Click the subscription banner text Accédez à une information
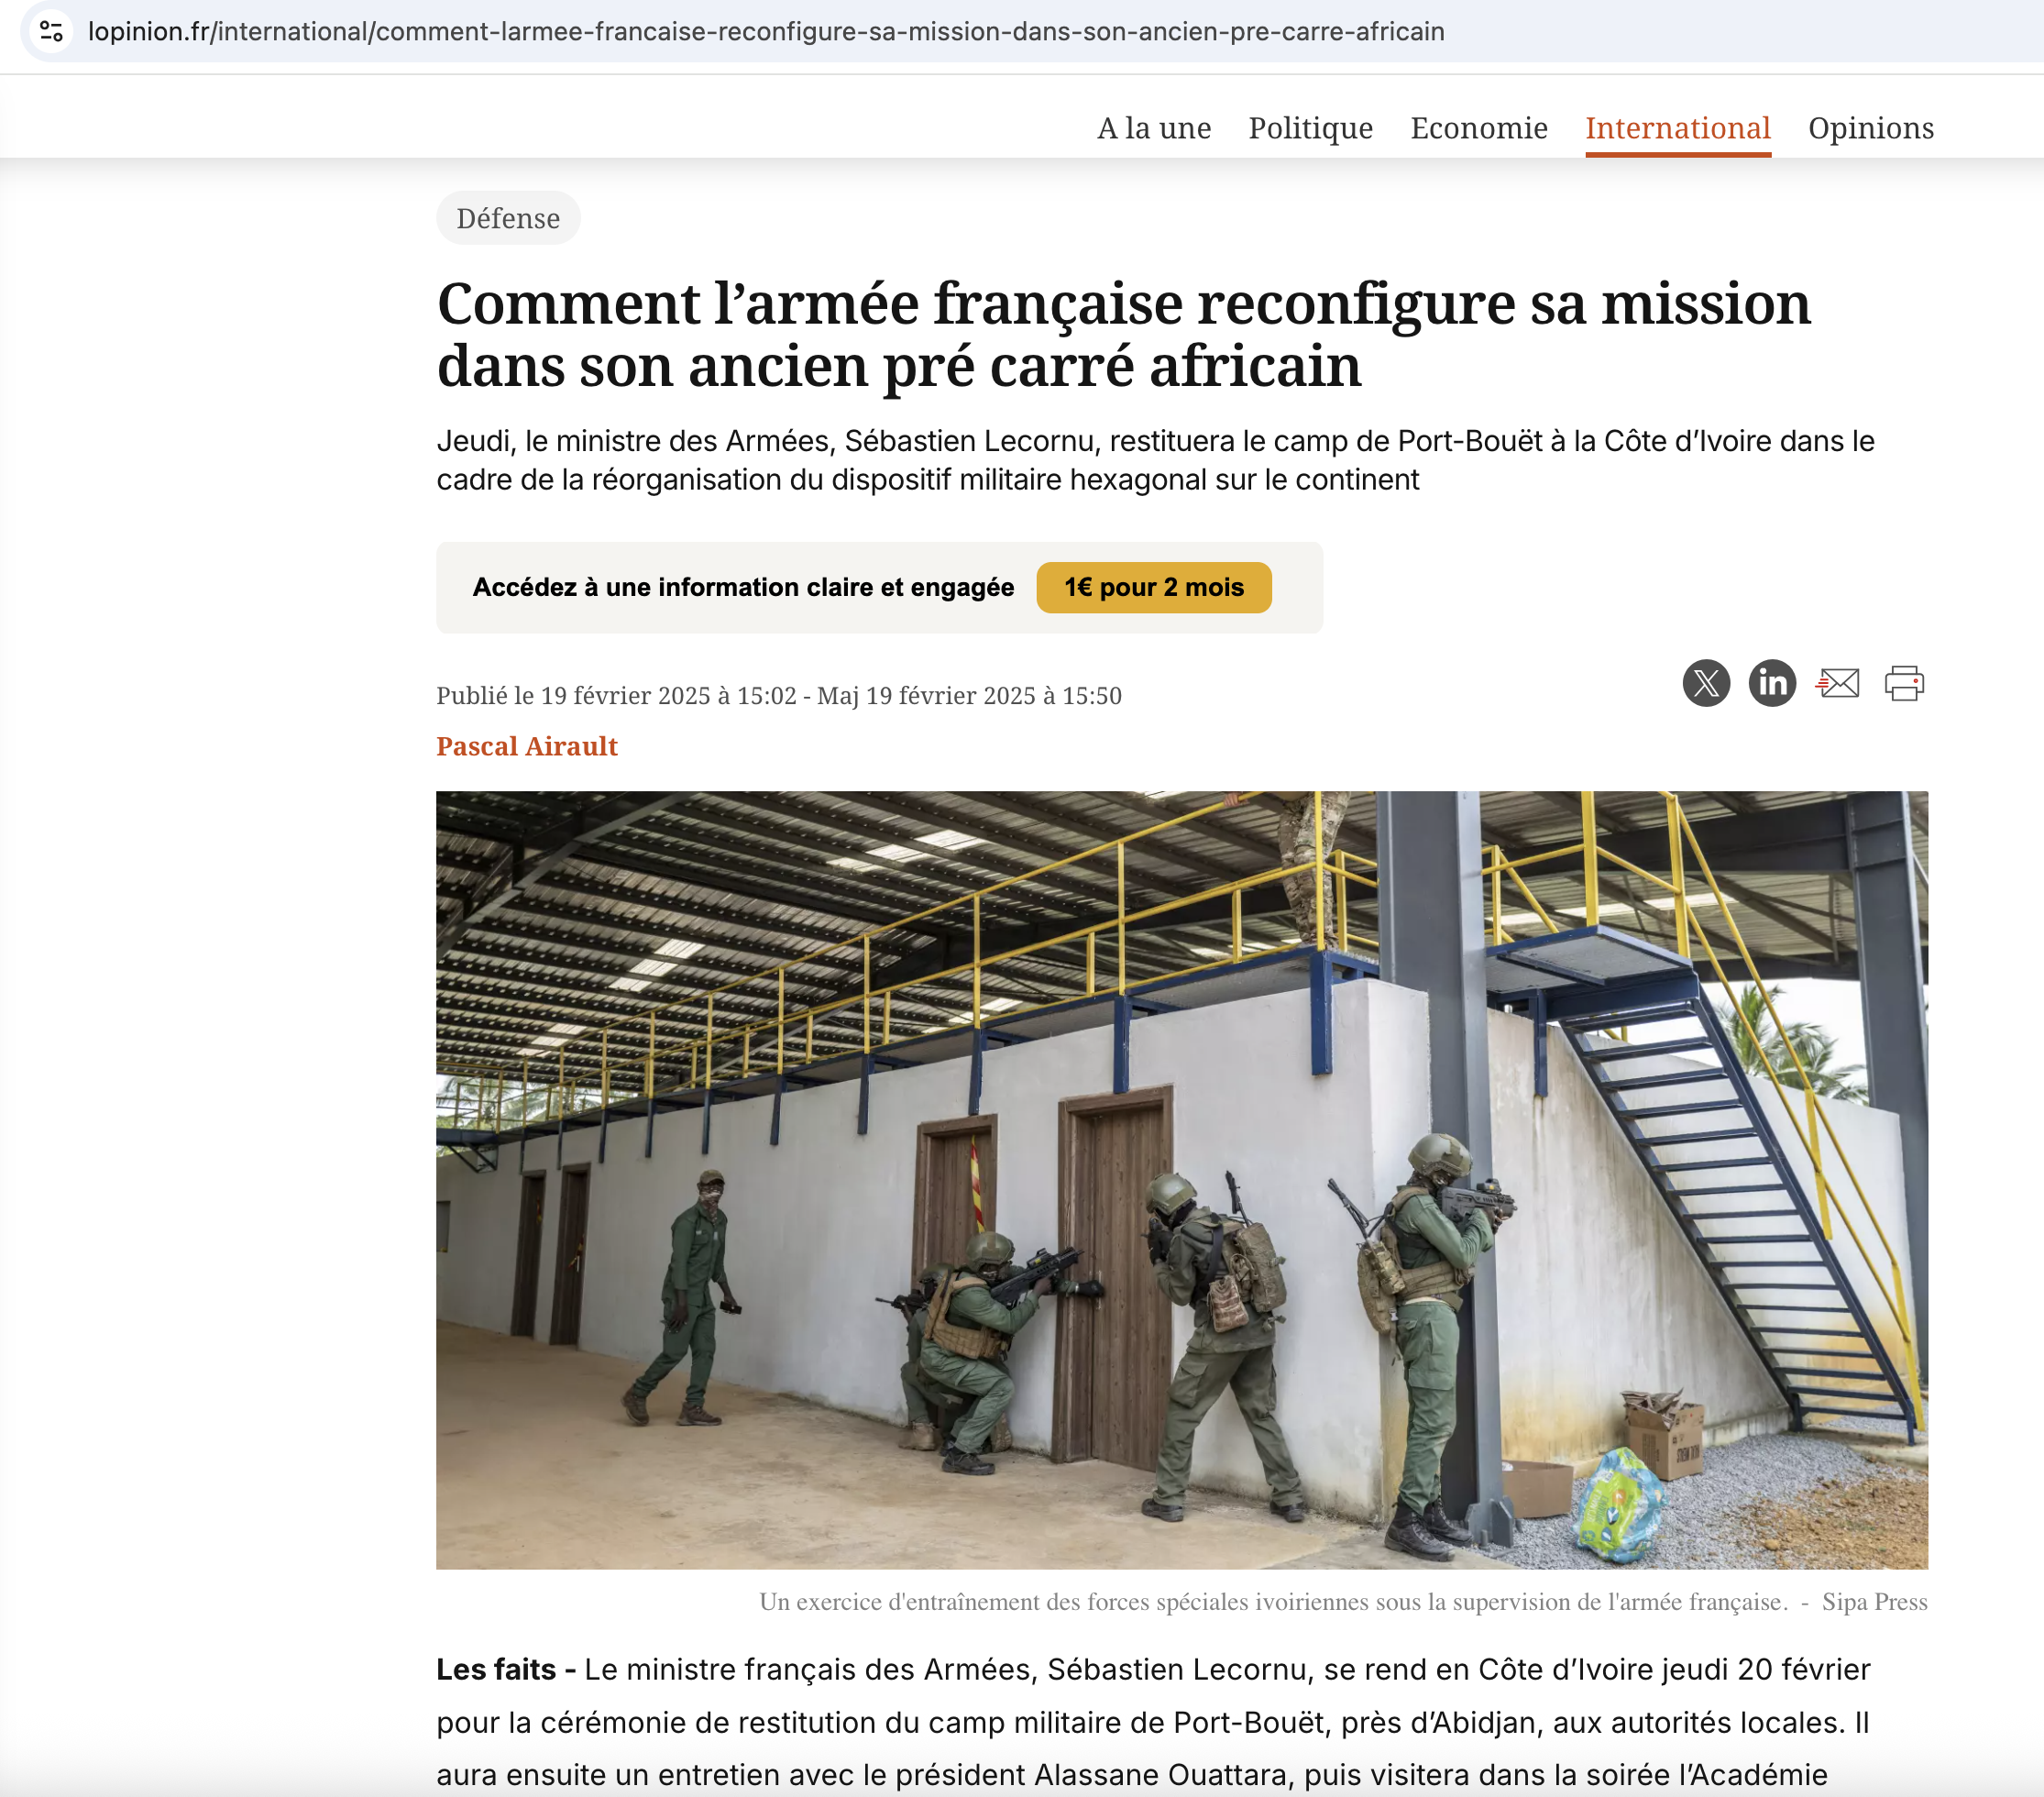The height and width of the screenshot is (1797, 2044). pyautogui.click(x=743, y=587)
